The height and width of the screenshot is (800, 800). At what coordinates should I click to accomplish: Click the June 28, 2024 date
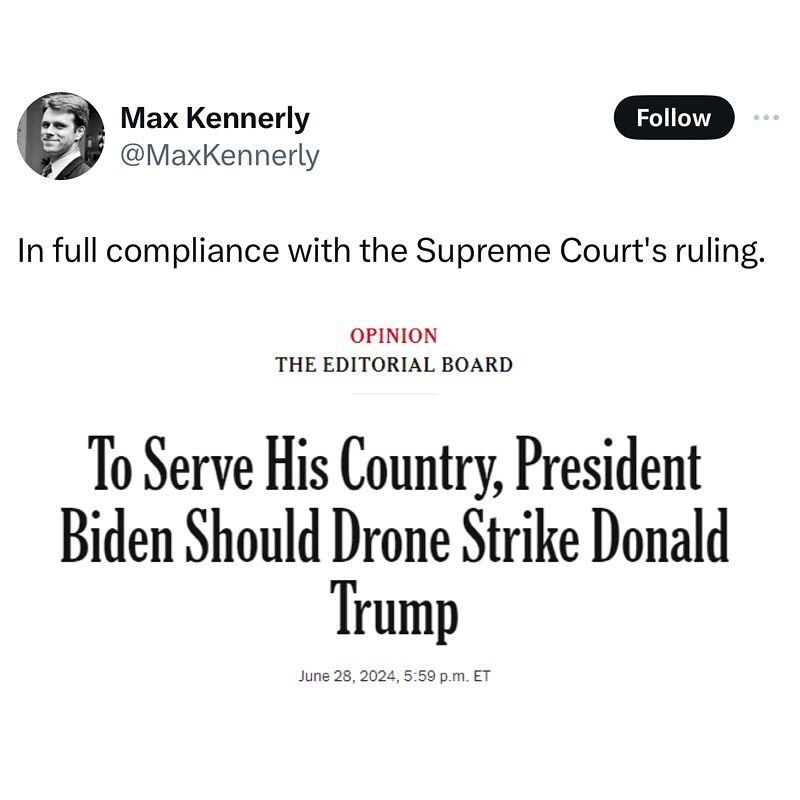pyautogui.click(x=347, y=676)
